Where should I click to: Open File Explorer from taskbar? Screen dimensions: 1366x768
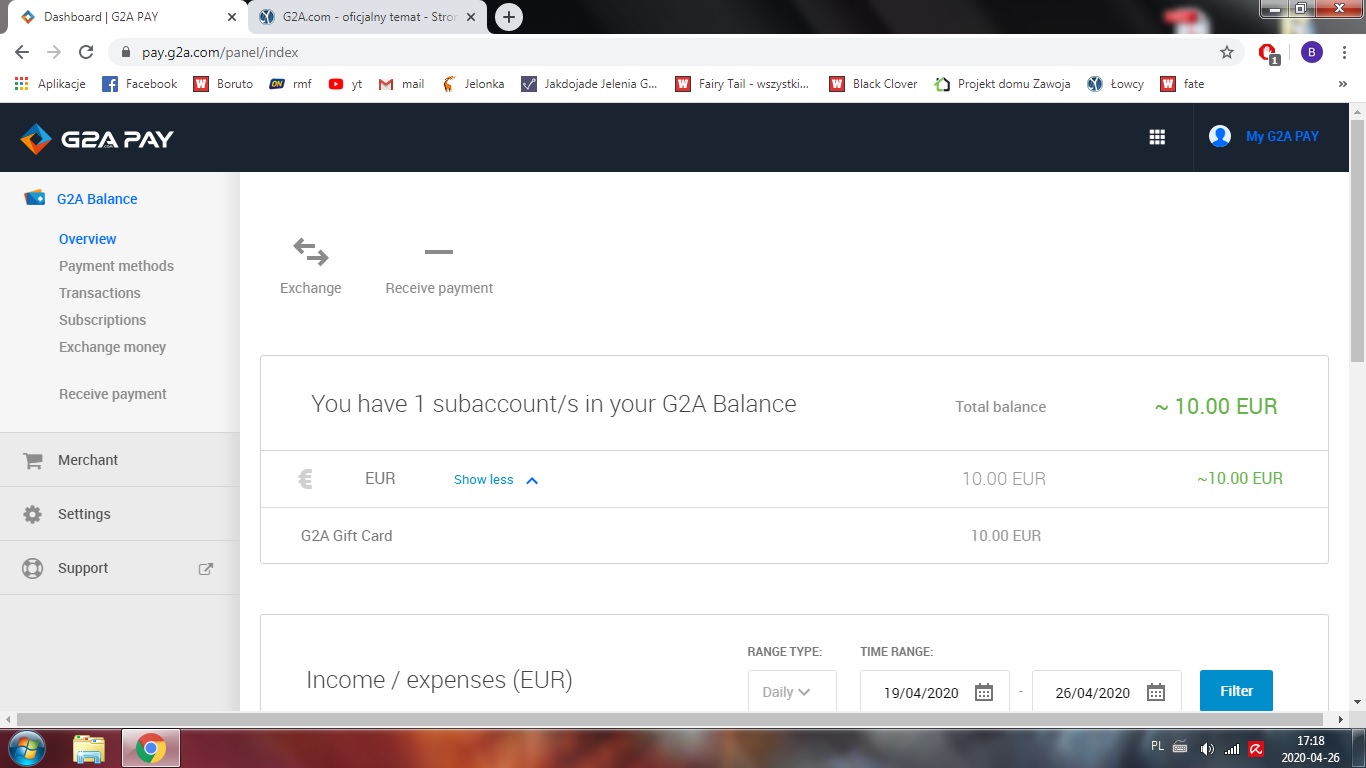89,748
